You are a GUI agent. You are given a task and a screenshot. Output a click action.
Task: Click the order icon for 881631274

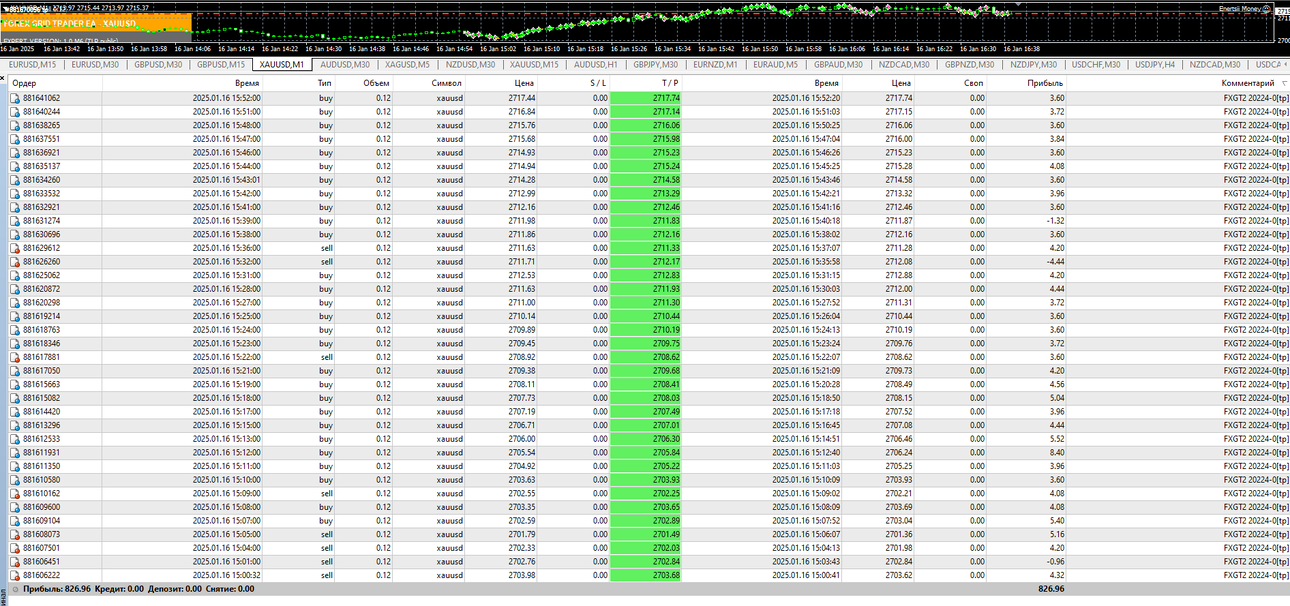15,220
